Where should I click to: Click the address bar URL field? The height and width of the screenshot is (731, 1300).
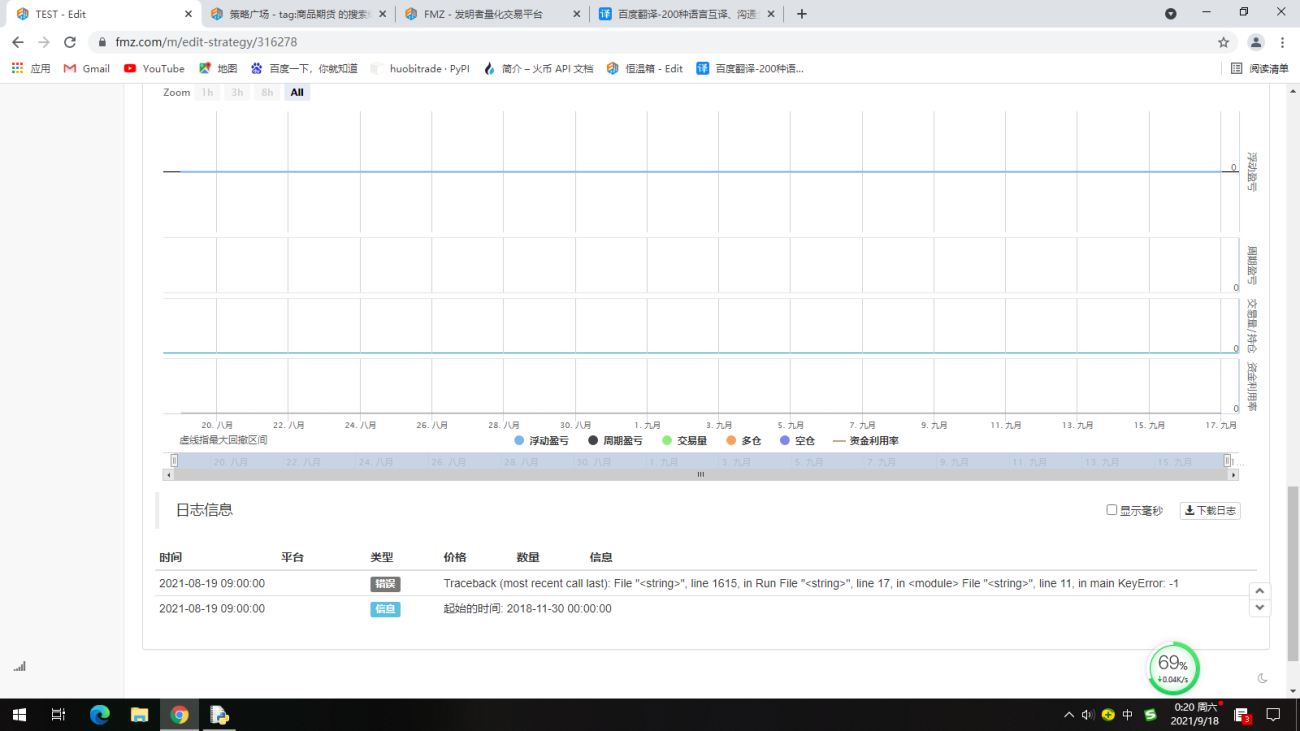[650, 42]
